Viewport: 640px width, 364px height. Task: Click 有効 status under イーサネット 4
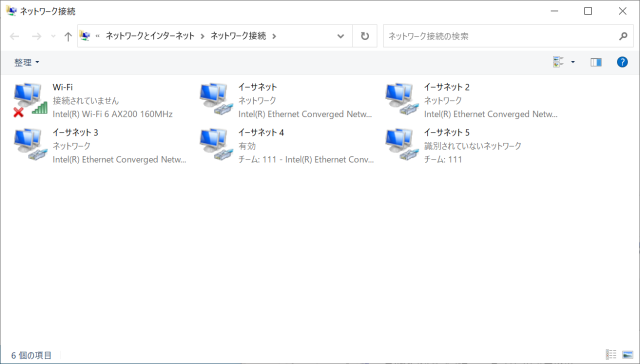247,146
